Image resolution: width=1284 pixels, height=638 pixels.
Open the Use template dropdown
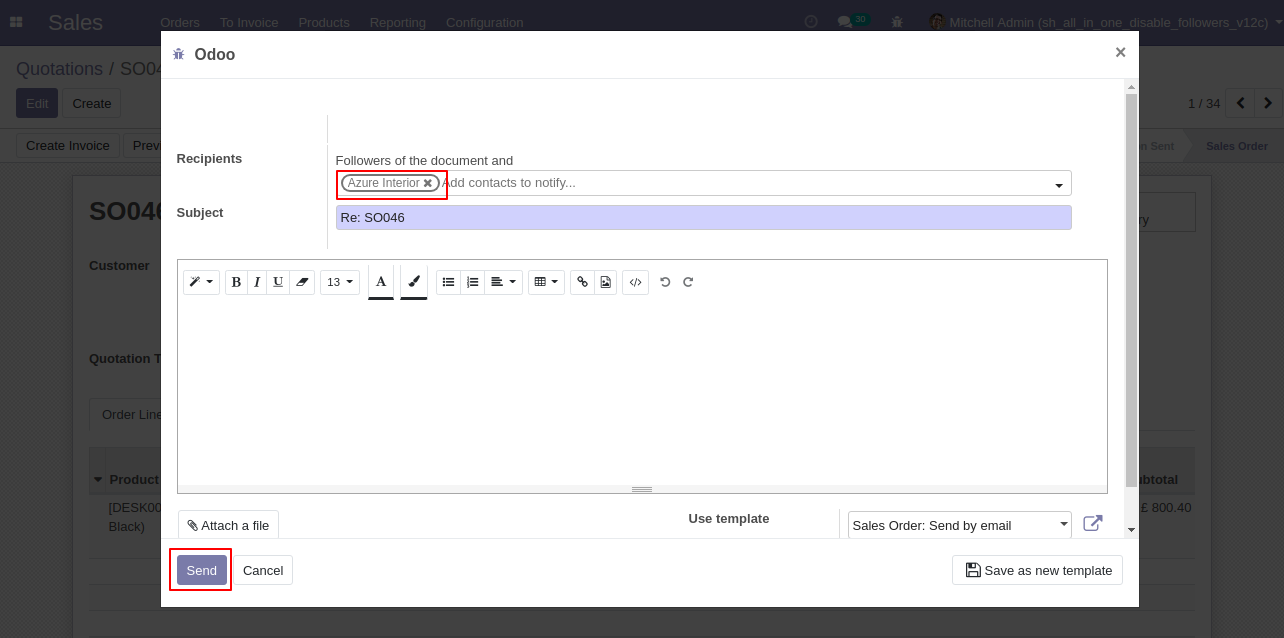click(959, 525)
